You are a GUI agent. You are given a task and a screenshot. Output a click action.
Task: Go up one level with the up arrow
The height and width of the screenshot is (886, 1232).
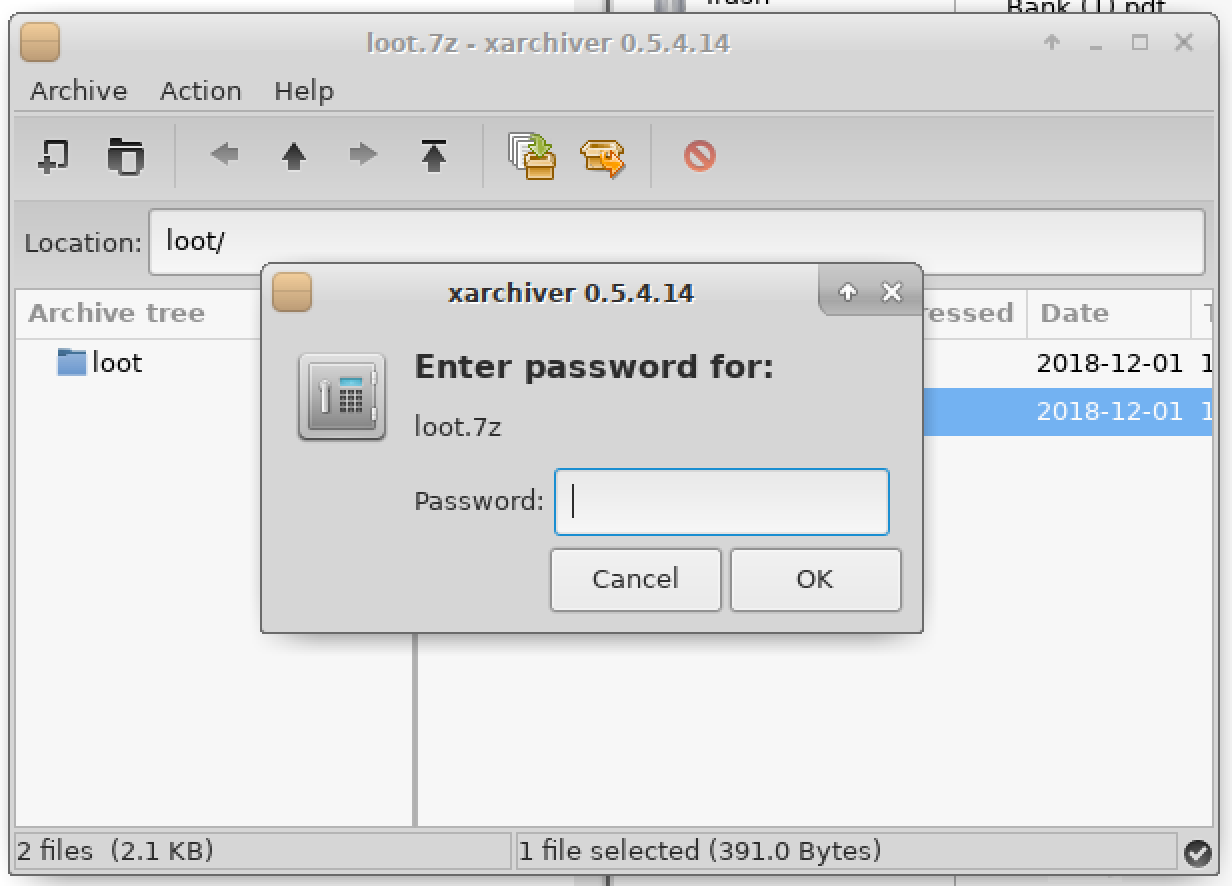293,155
